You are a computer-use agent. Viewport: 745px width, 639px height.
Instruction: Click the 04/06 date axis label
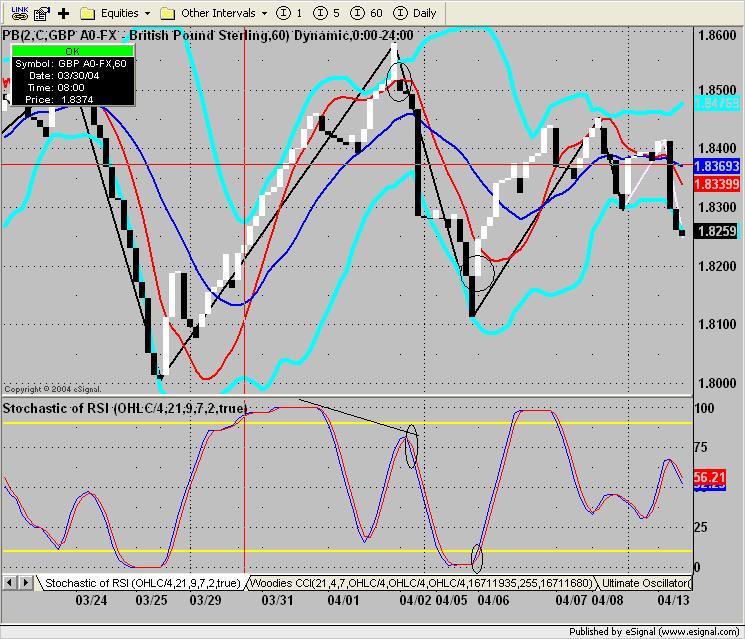[x=493, y=601]
